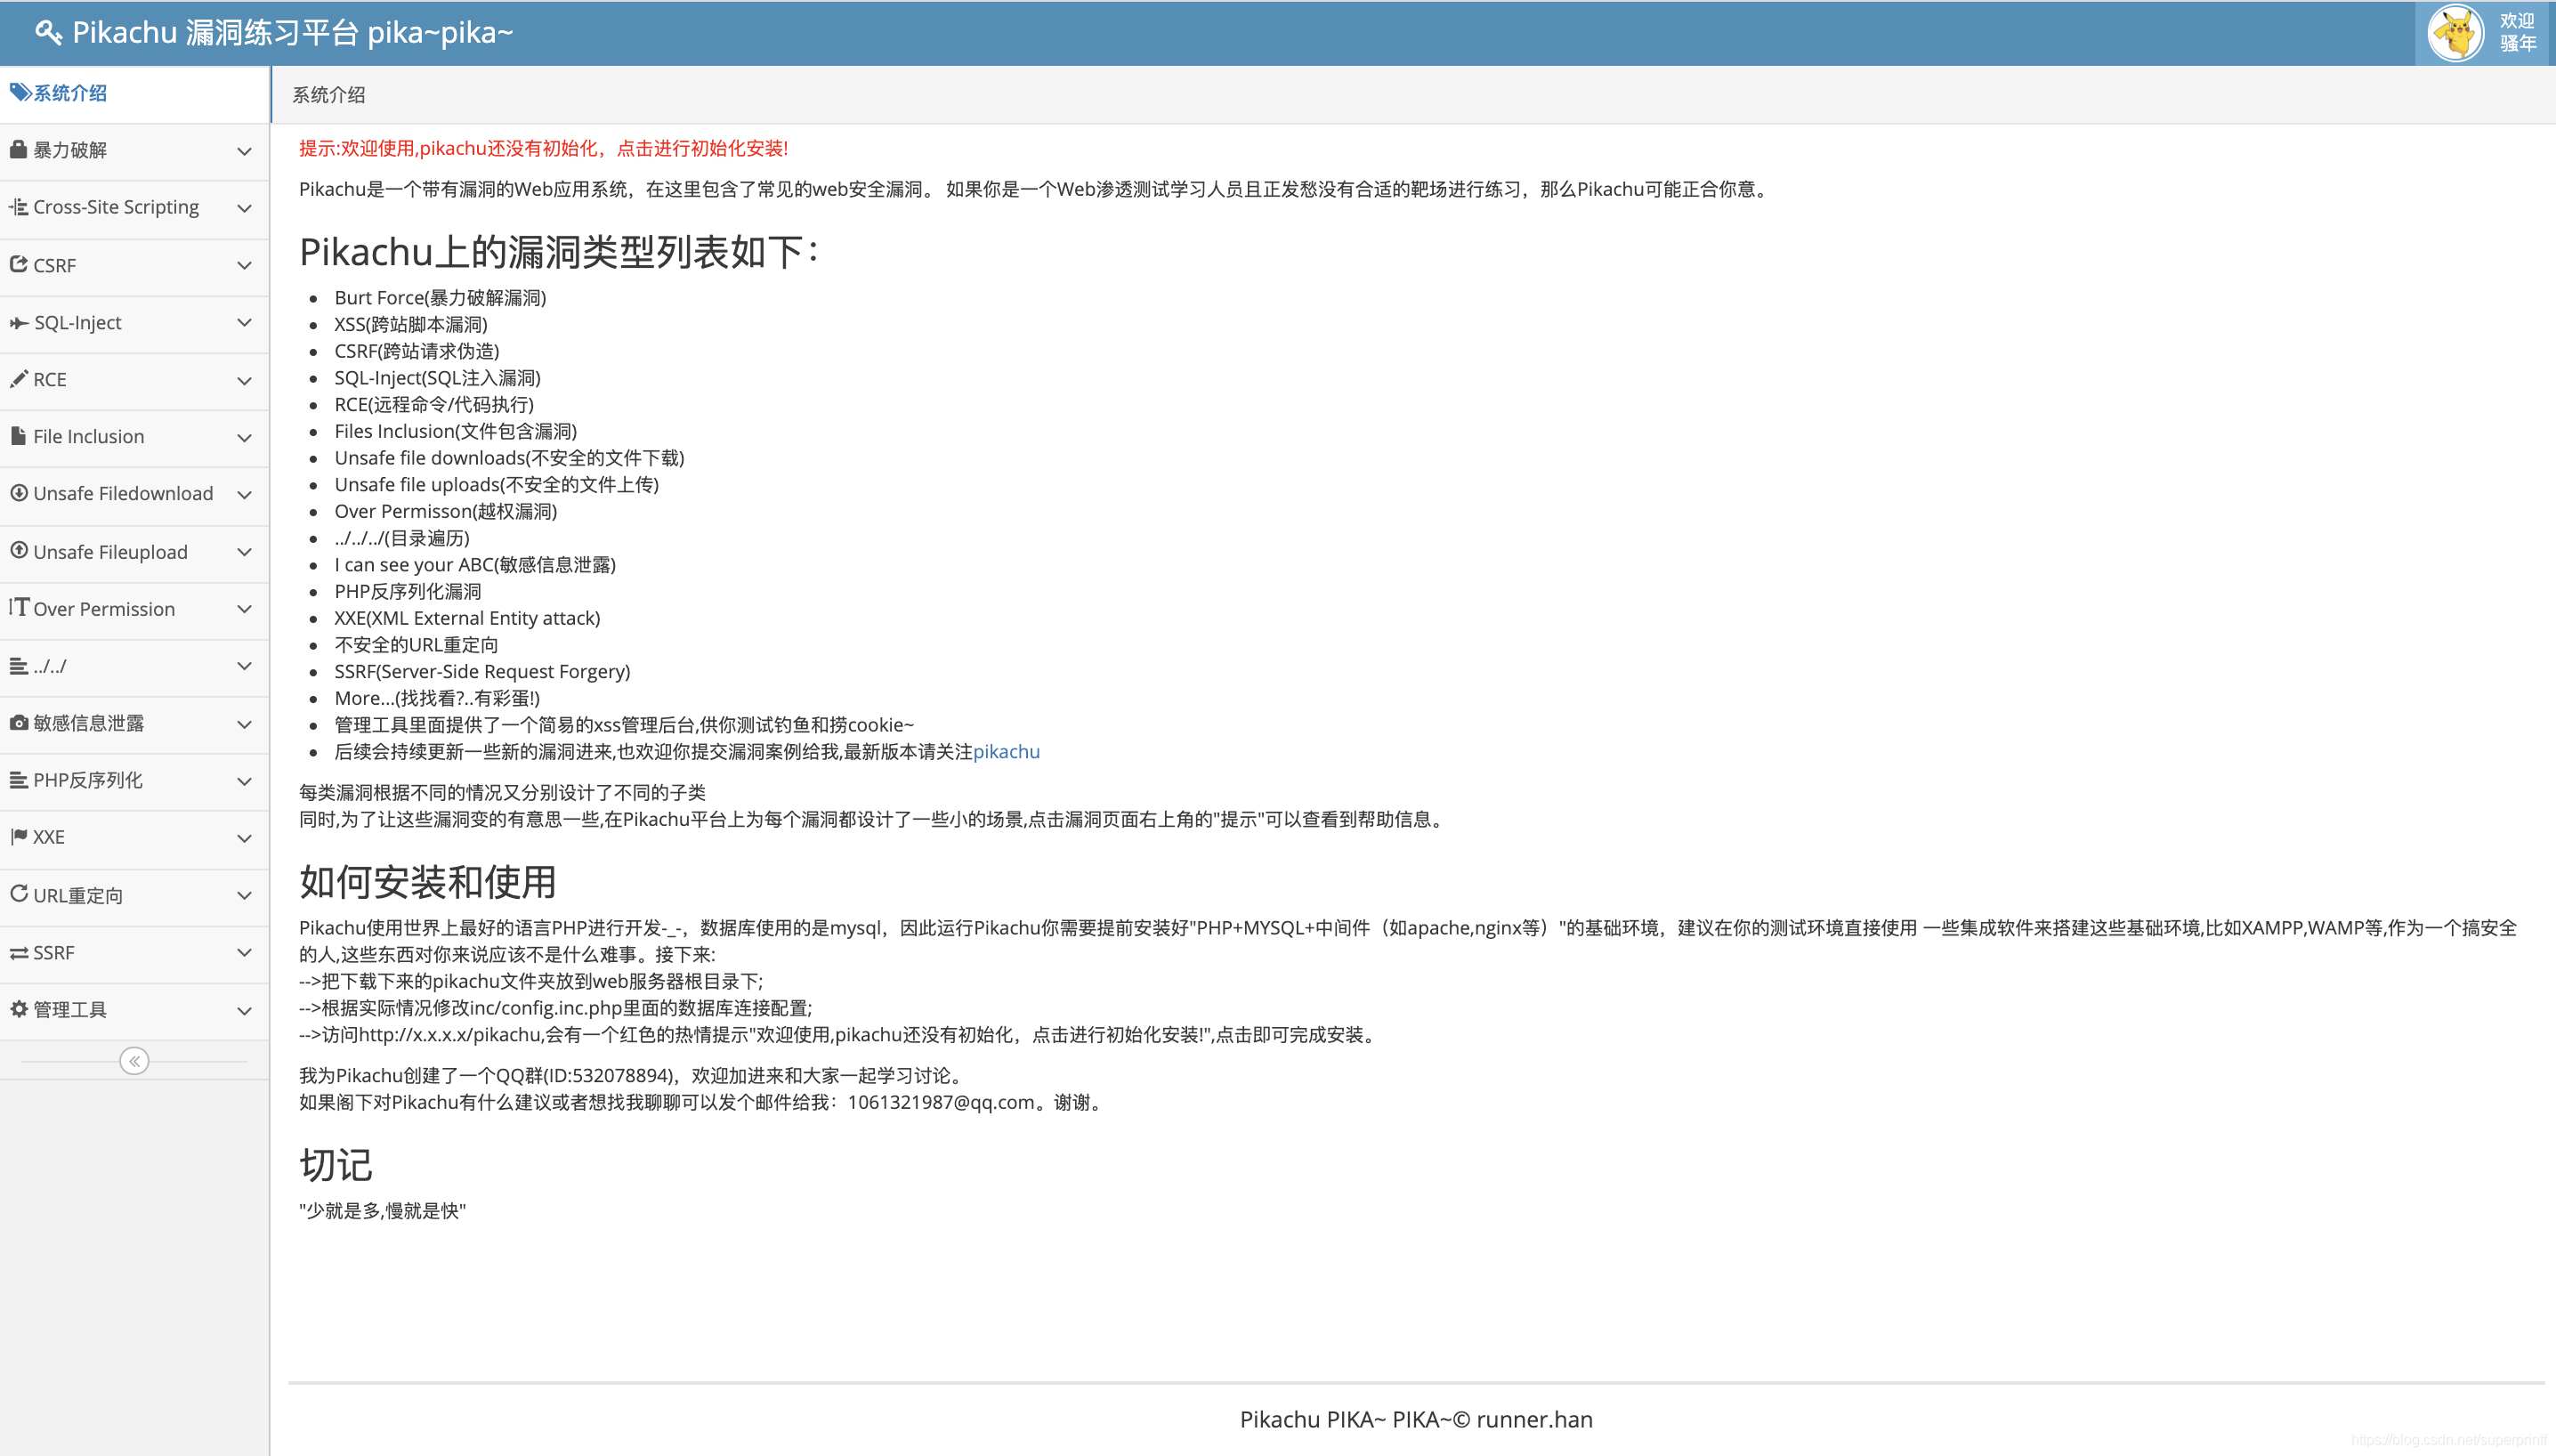Open the 系统介绍 sidebar item
This screenshot has width=2556, height=1456.
[134, 94]
